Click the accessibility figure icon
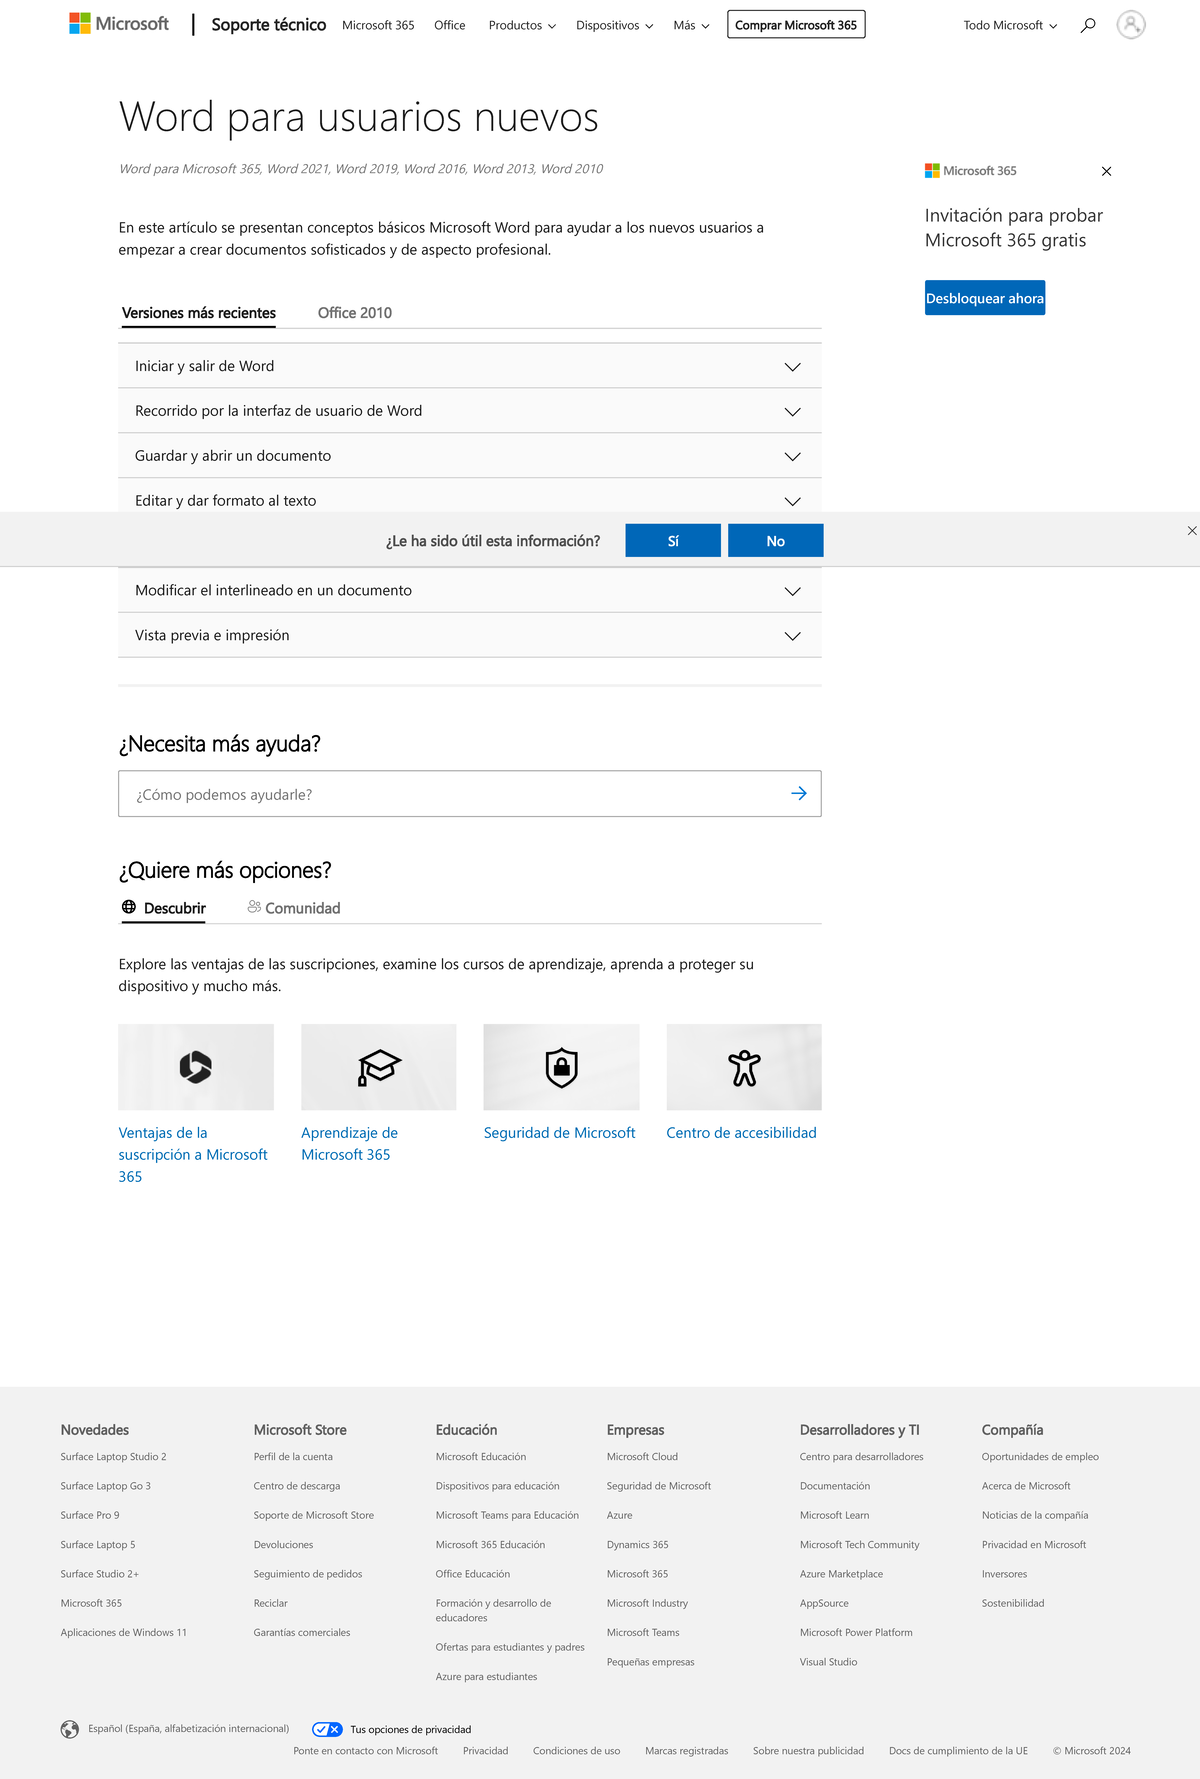This screenshot has height=1779, width=1200. tap(744, 1066)
